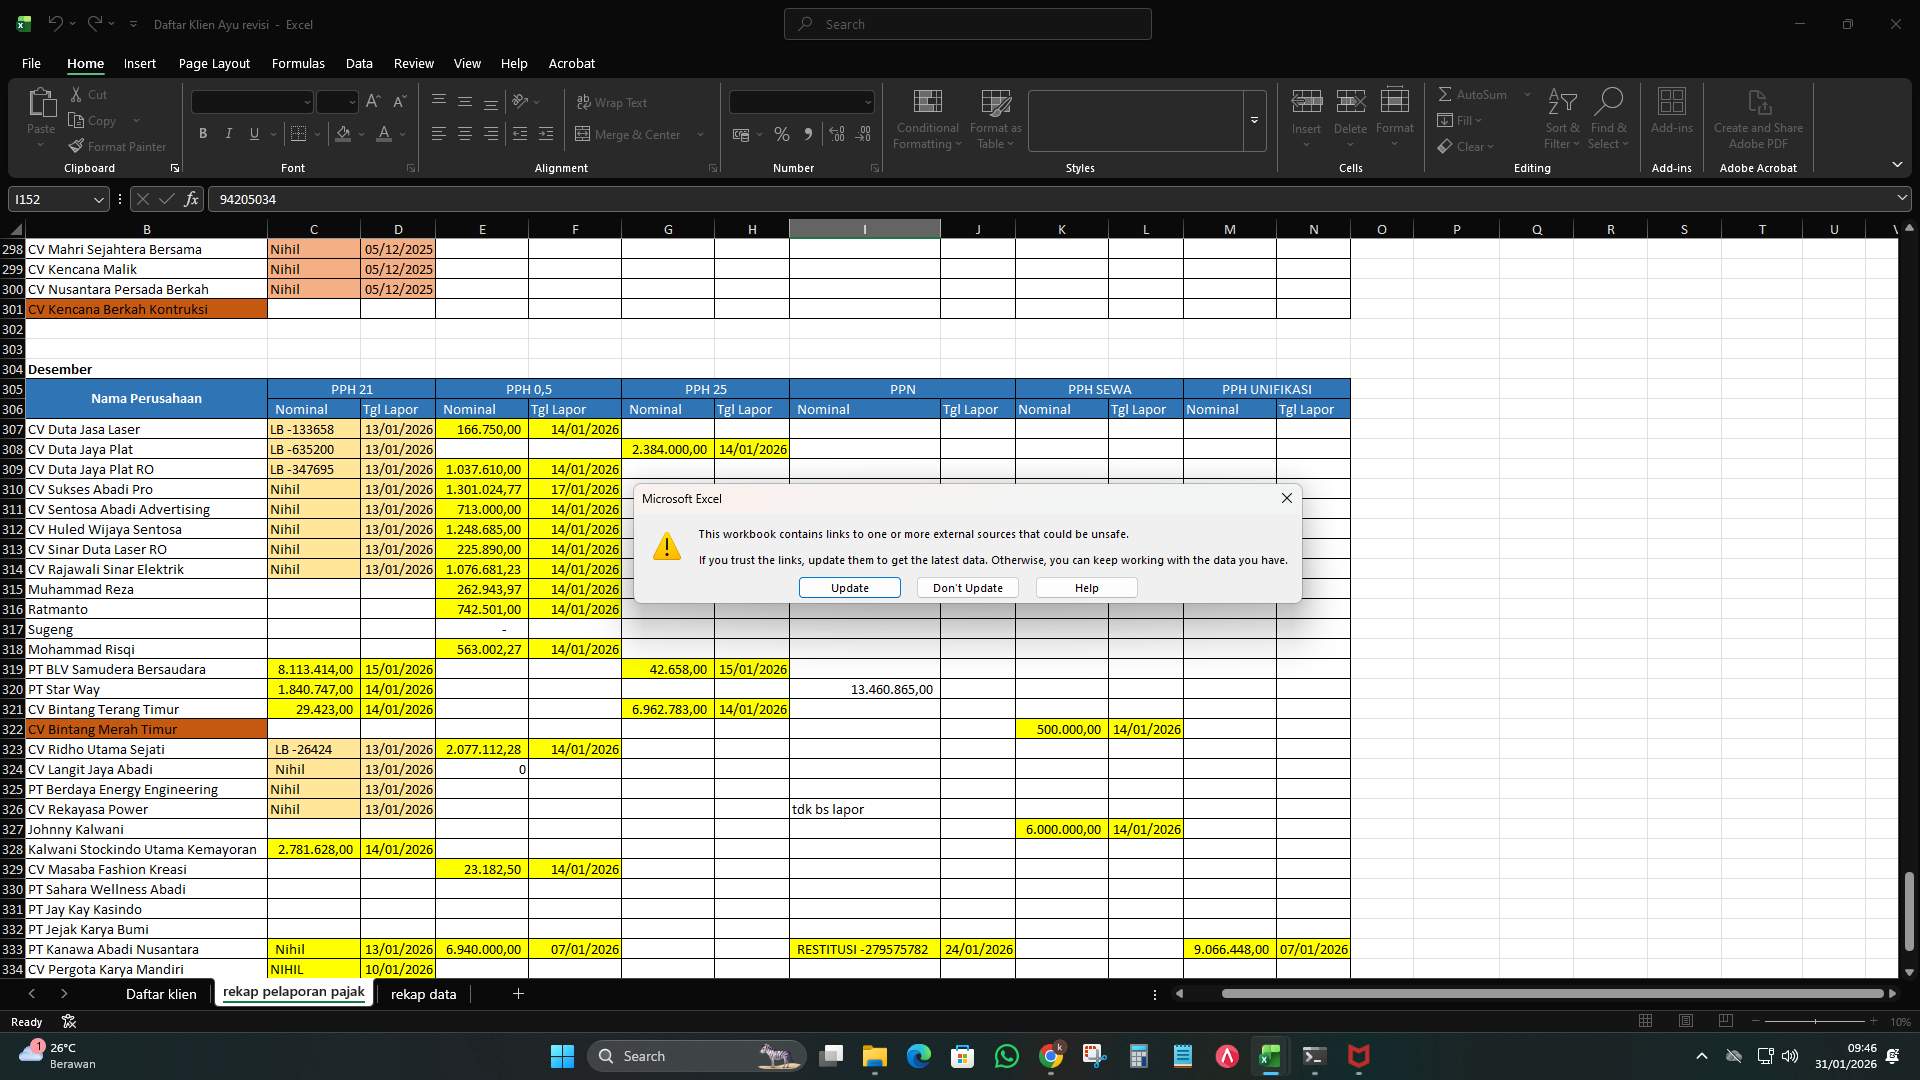Viewport: 1920px width, 1080px height.
Task: Adjust the zoom slider in status bar
Action: pos(1815,1021)
